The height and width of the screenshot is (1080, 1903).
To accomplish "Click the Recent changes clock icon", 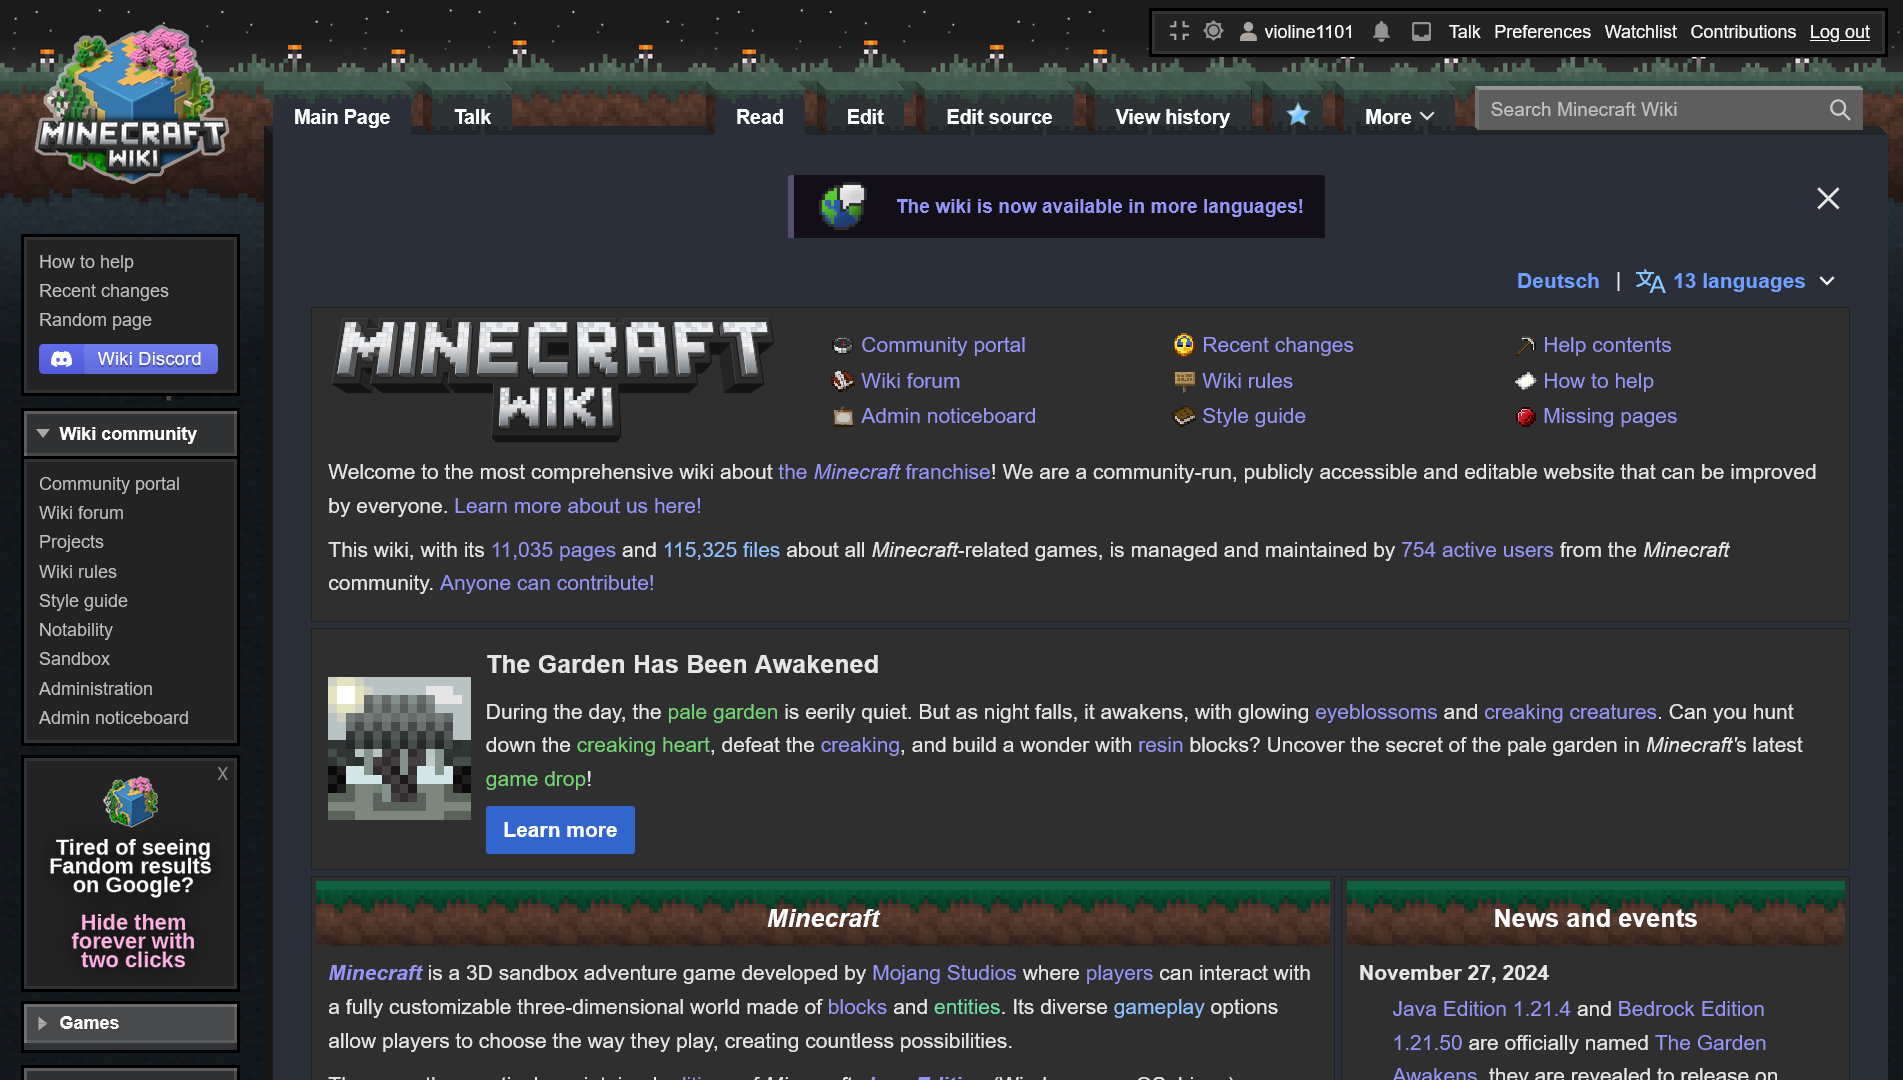I will 1184,345.
